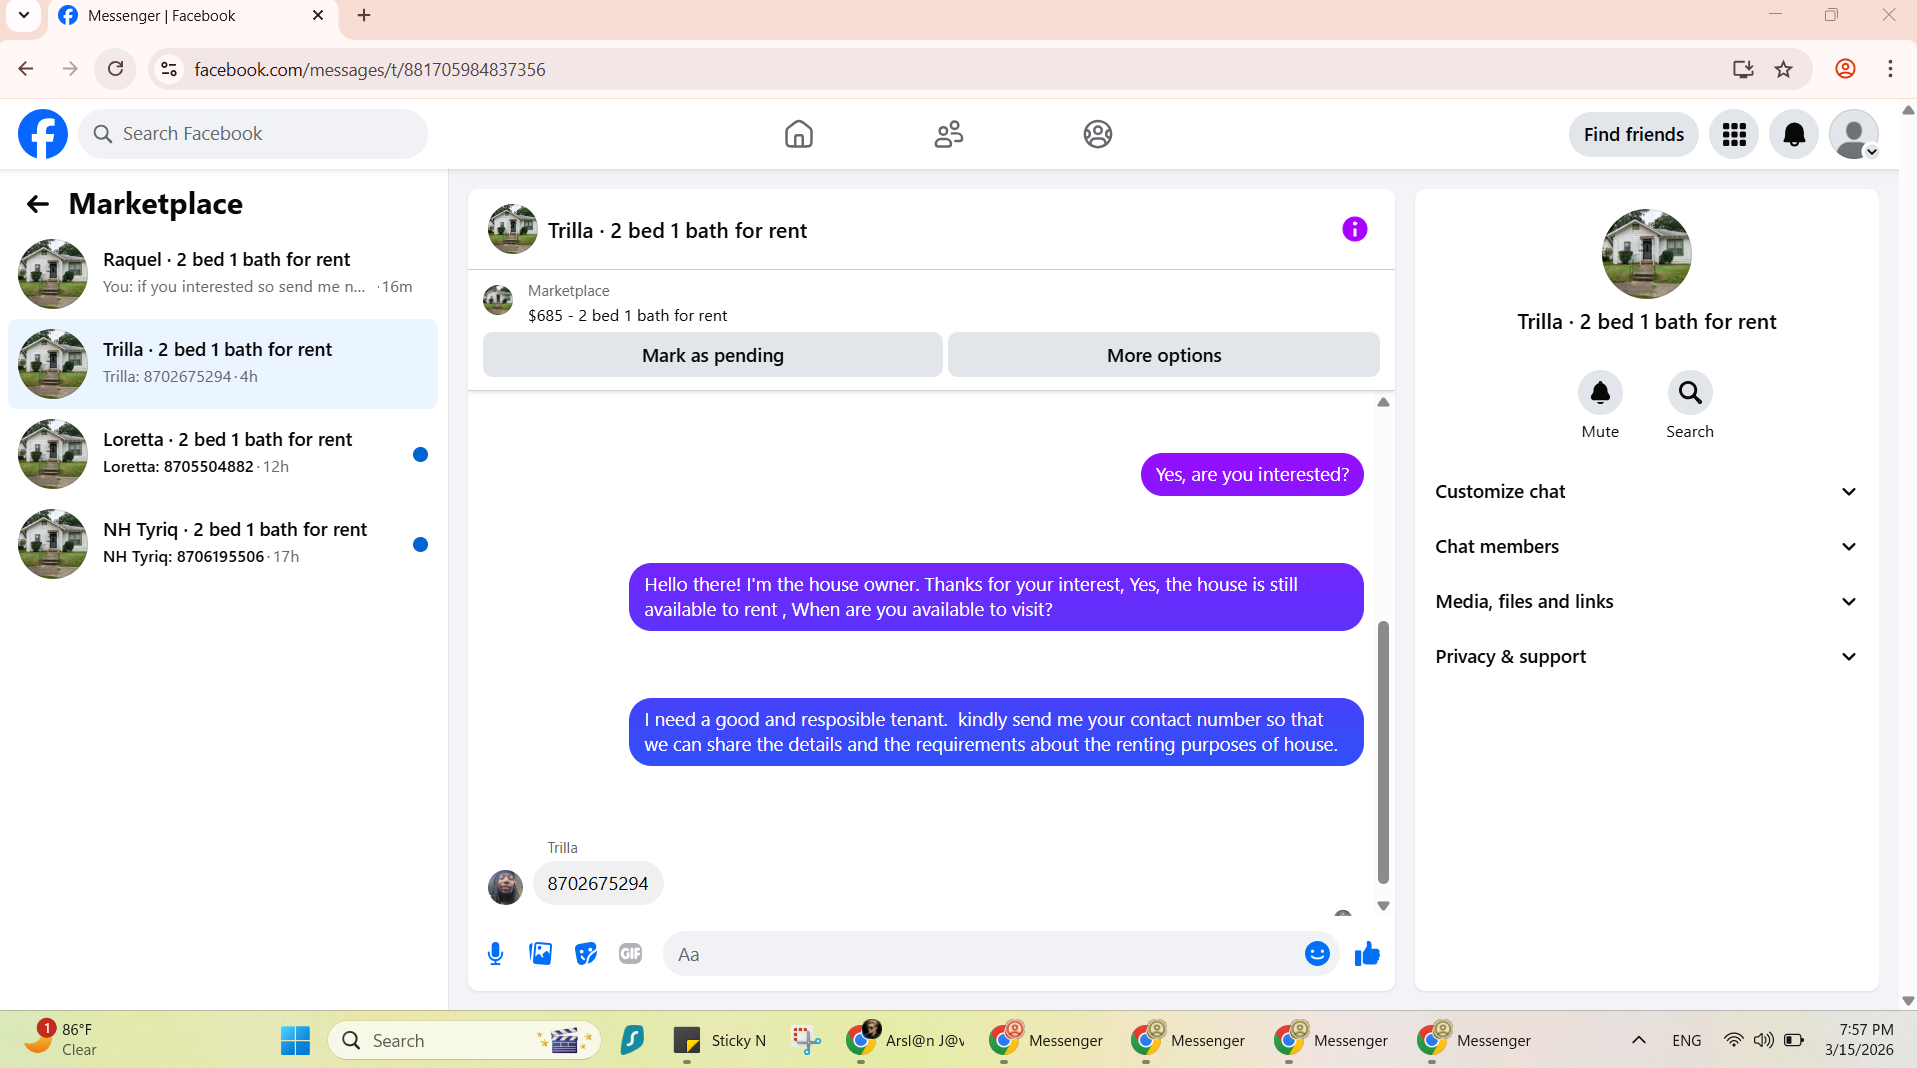
Task: Open the tab search dropdown
Action: (x=24, y=15)
